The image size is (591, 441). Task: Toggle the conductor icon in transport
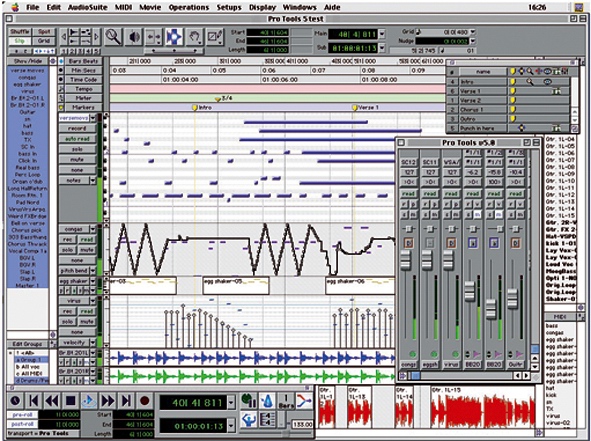(248, 419)
